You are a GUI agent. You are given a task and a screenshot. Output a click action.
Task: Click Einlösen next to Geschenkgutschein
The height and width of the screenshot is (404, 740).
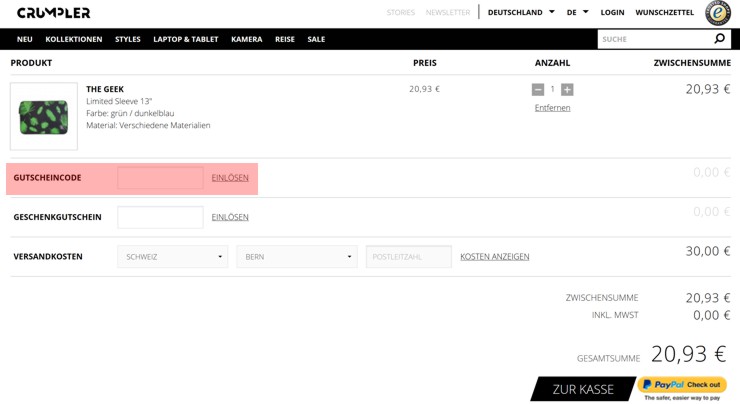coord(230,217)
